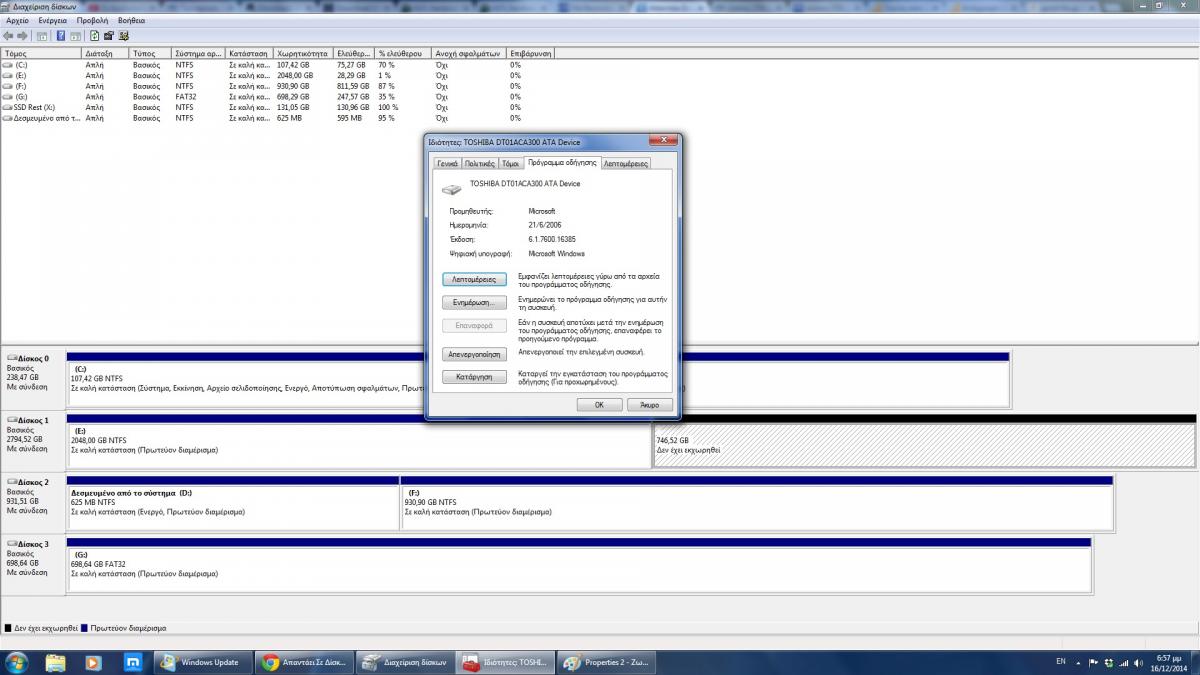Click the Λεπτομέρειες driver details button
Viewport: 1200px width, 675px height.
tap(474, 280)
